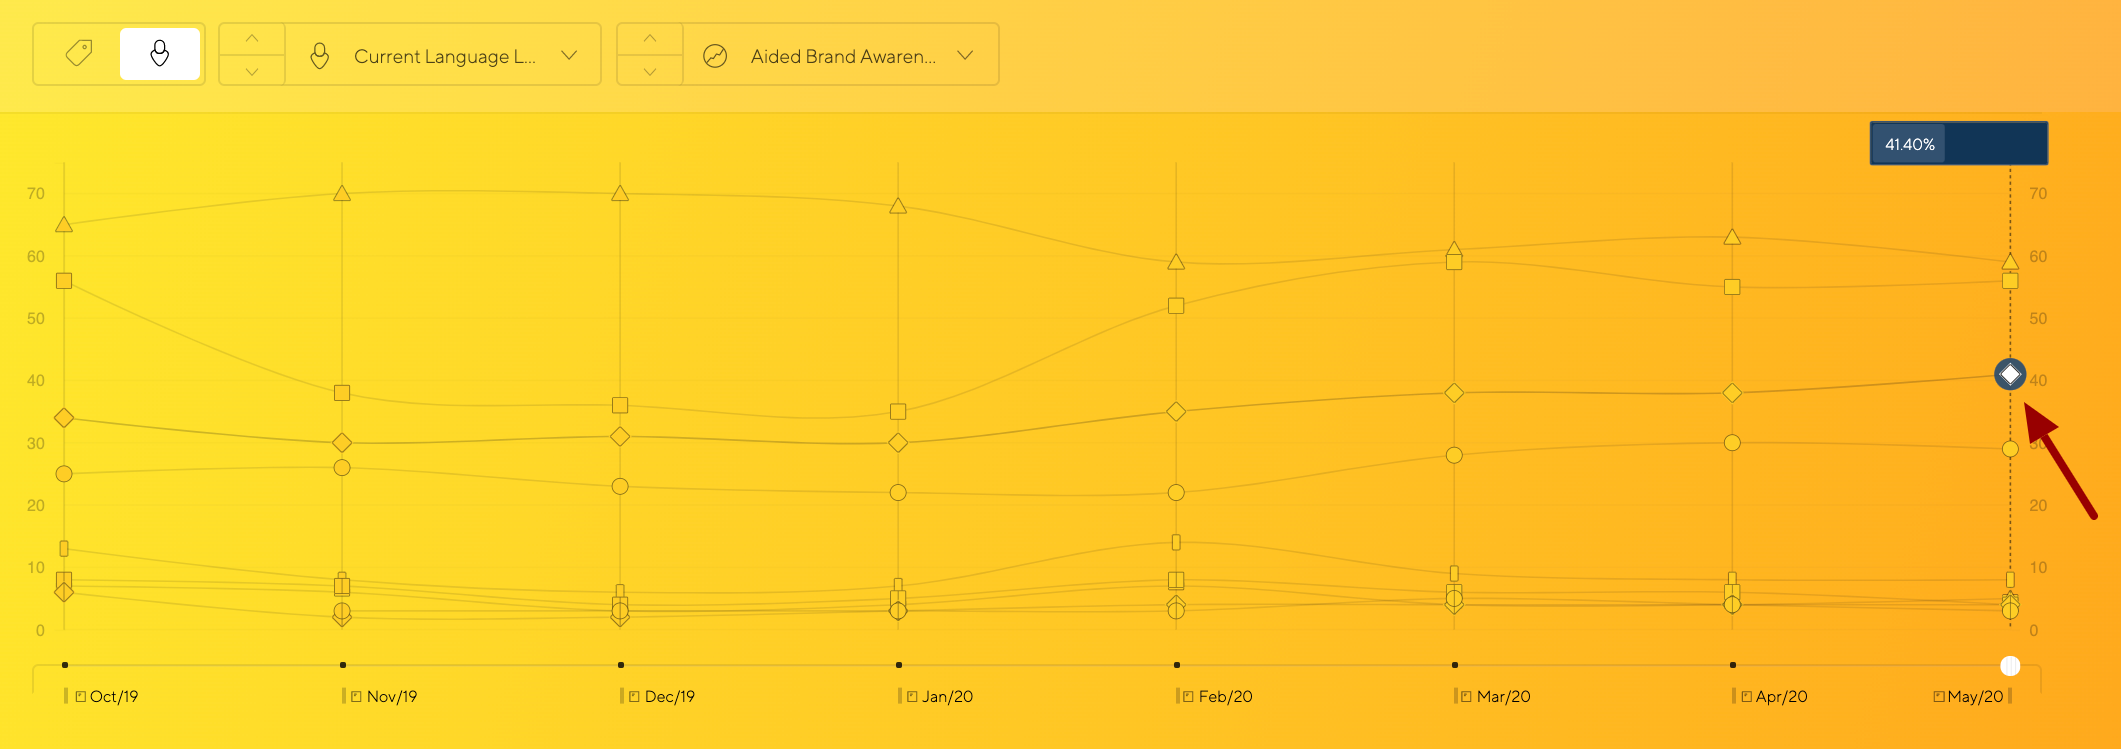Click the highlighted diamond point at May/20
Screen dimensions: 2121x749
2010,375
